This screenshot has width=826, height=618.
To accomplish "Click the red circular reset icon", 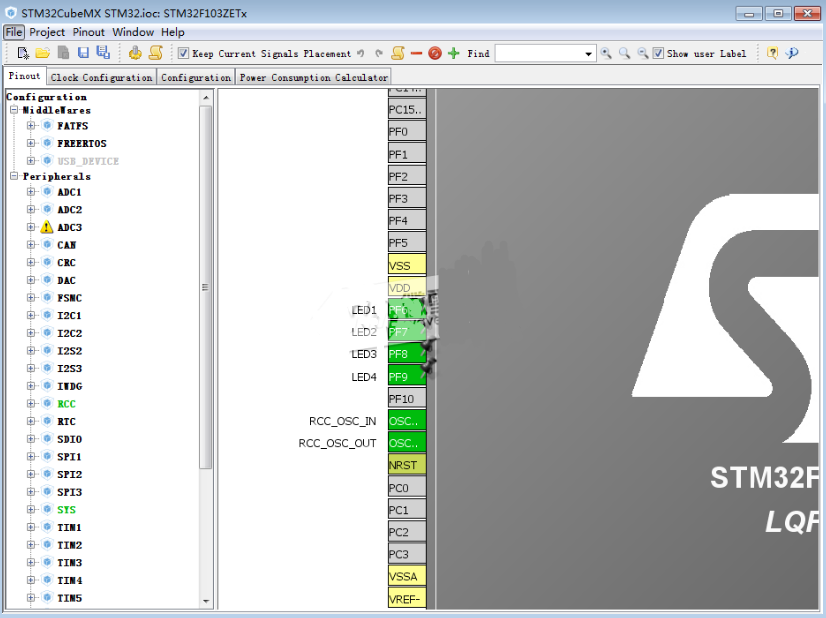I will (435, 53).
